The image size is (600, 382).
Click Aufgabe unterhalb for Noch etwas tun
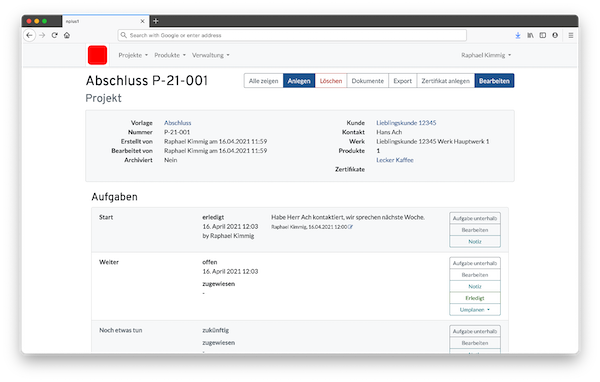pos(475,331)
